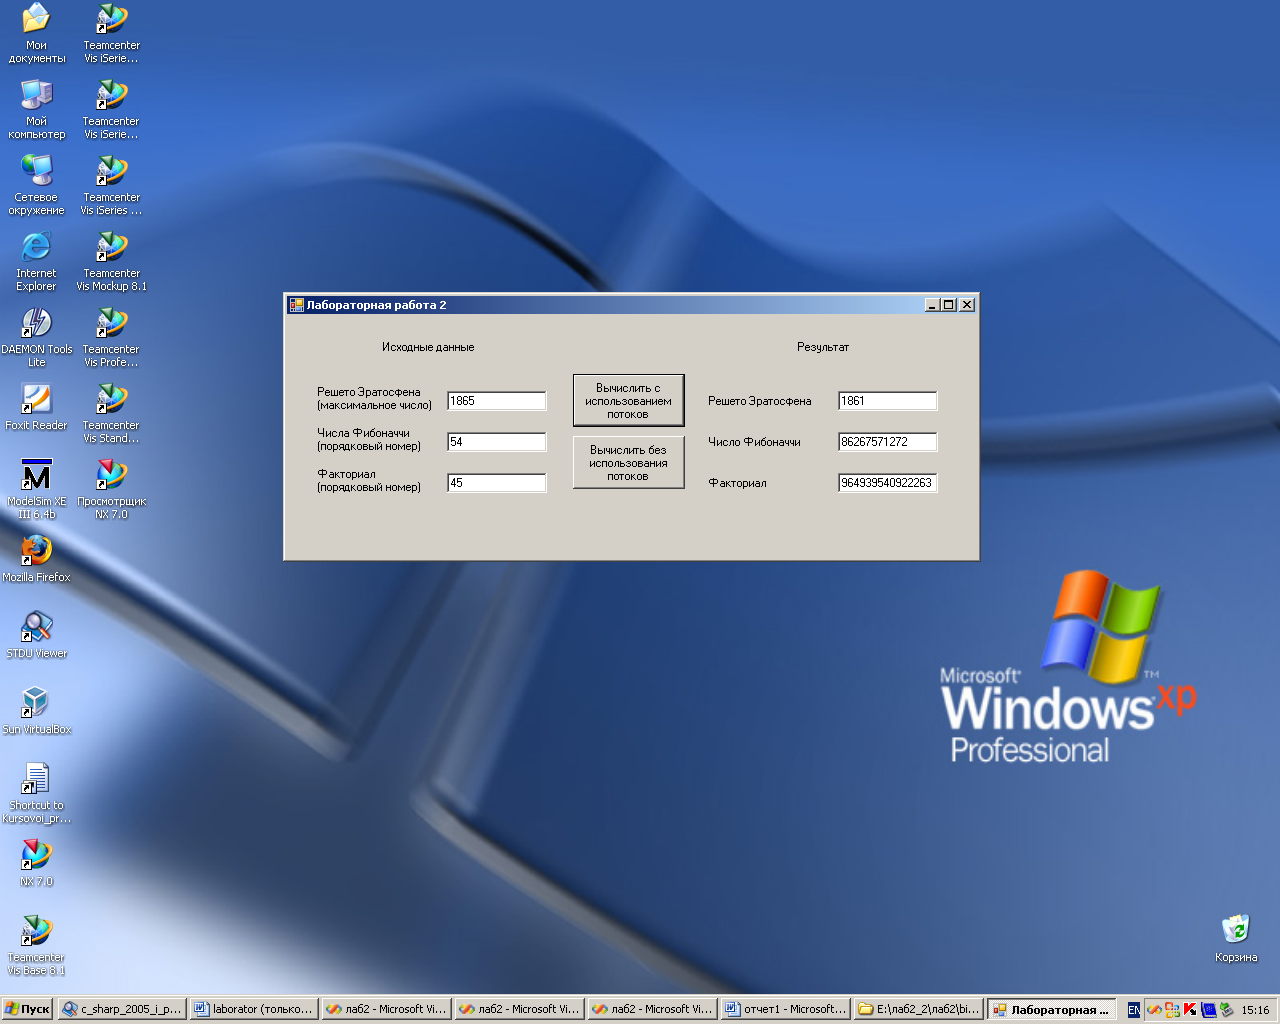Launch the Teamcenter Vis Mockup 8.1 shortcut
1280x1024 pixels.
[x=111, y=260]
